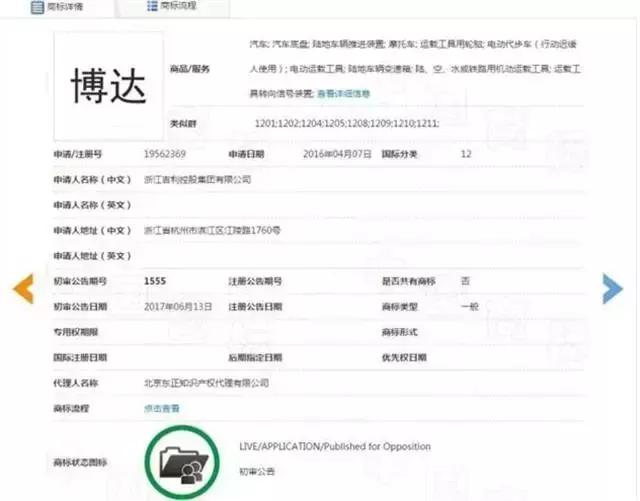This screenshot has width=640, height=501.
Task: Click the 申请人地址（英文）label
Action: click(x=92, y=256)
